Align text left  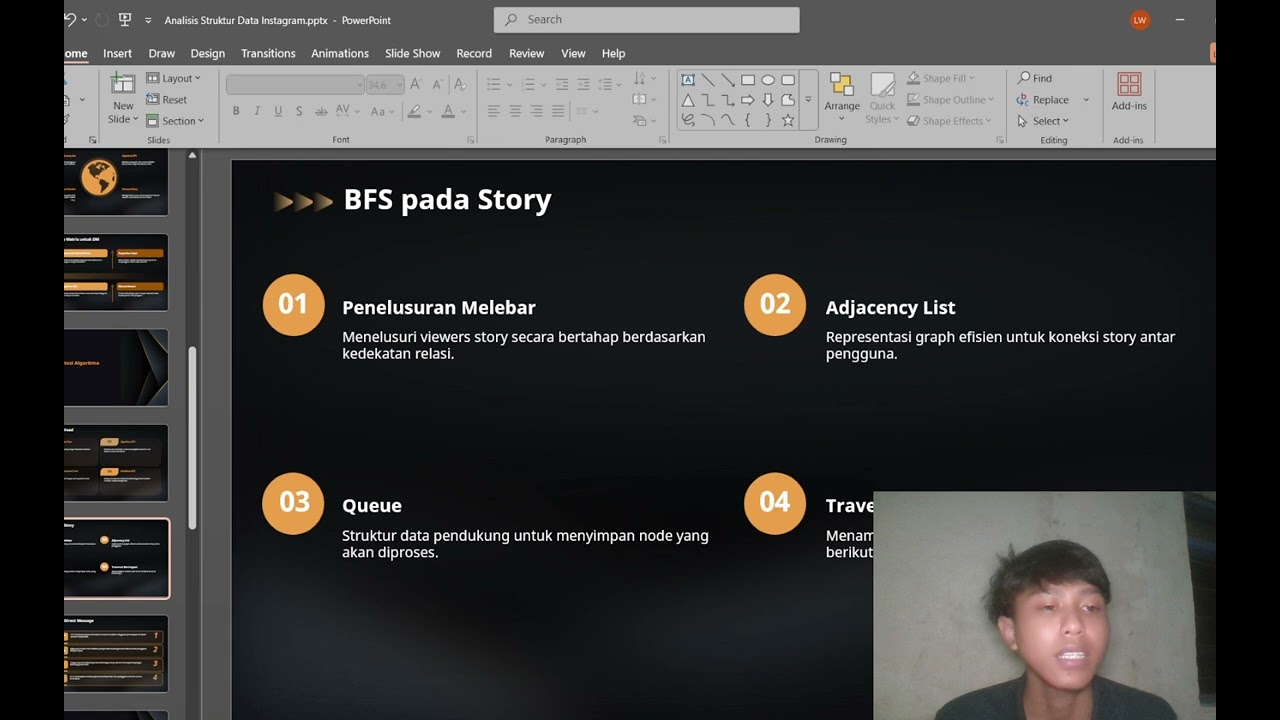494,111
